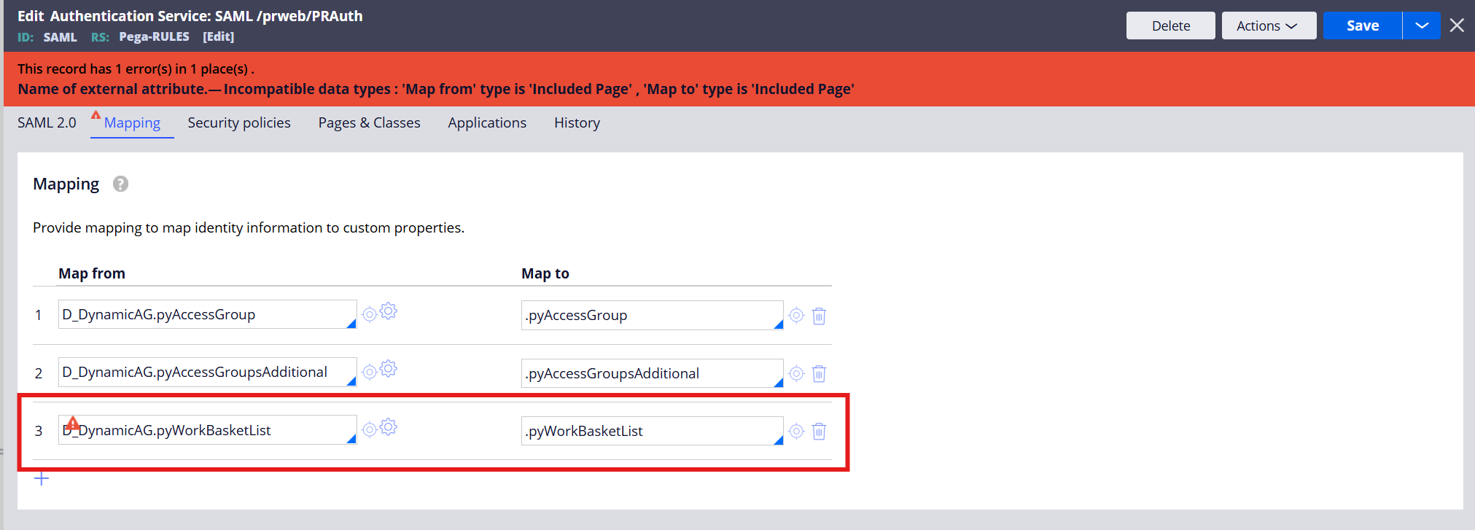Open gear settings for D_DynamicAG.pyAccessGroup row

point(389,312)
